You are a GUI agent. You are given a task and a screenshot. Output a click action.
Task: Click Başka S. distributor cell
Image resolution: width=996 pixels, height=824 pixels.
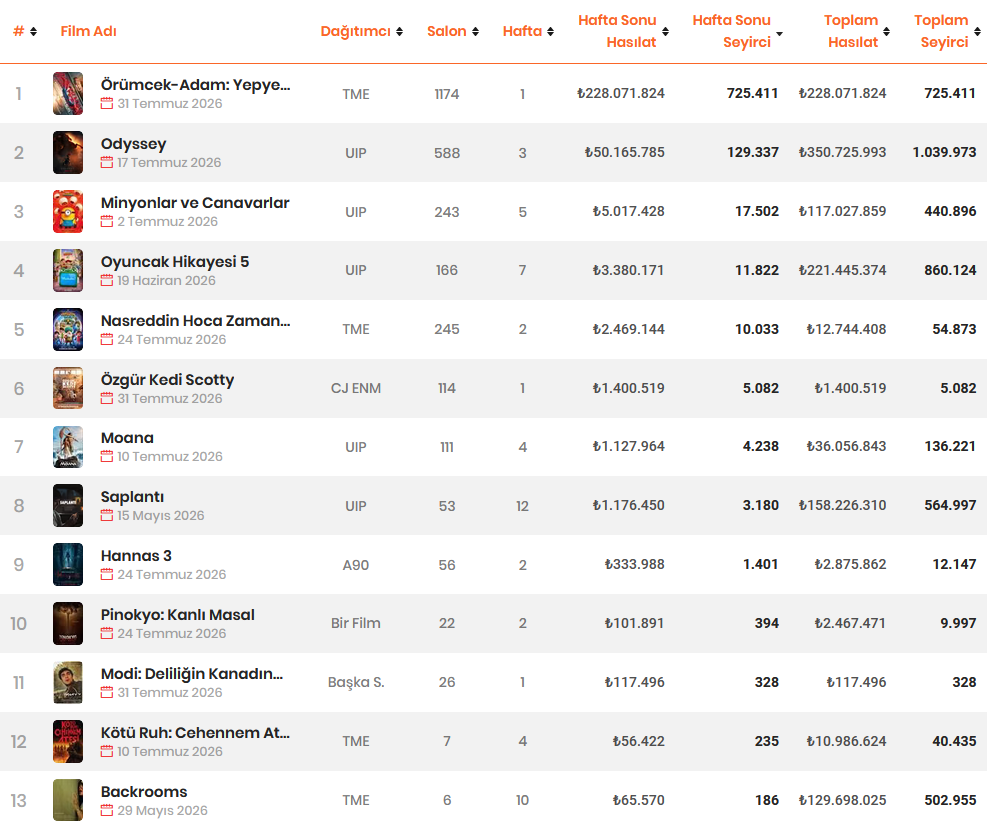coord(356,682)
